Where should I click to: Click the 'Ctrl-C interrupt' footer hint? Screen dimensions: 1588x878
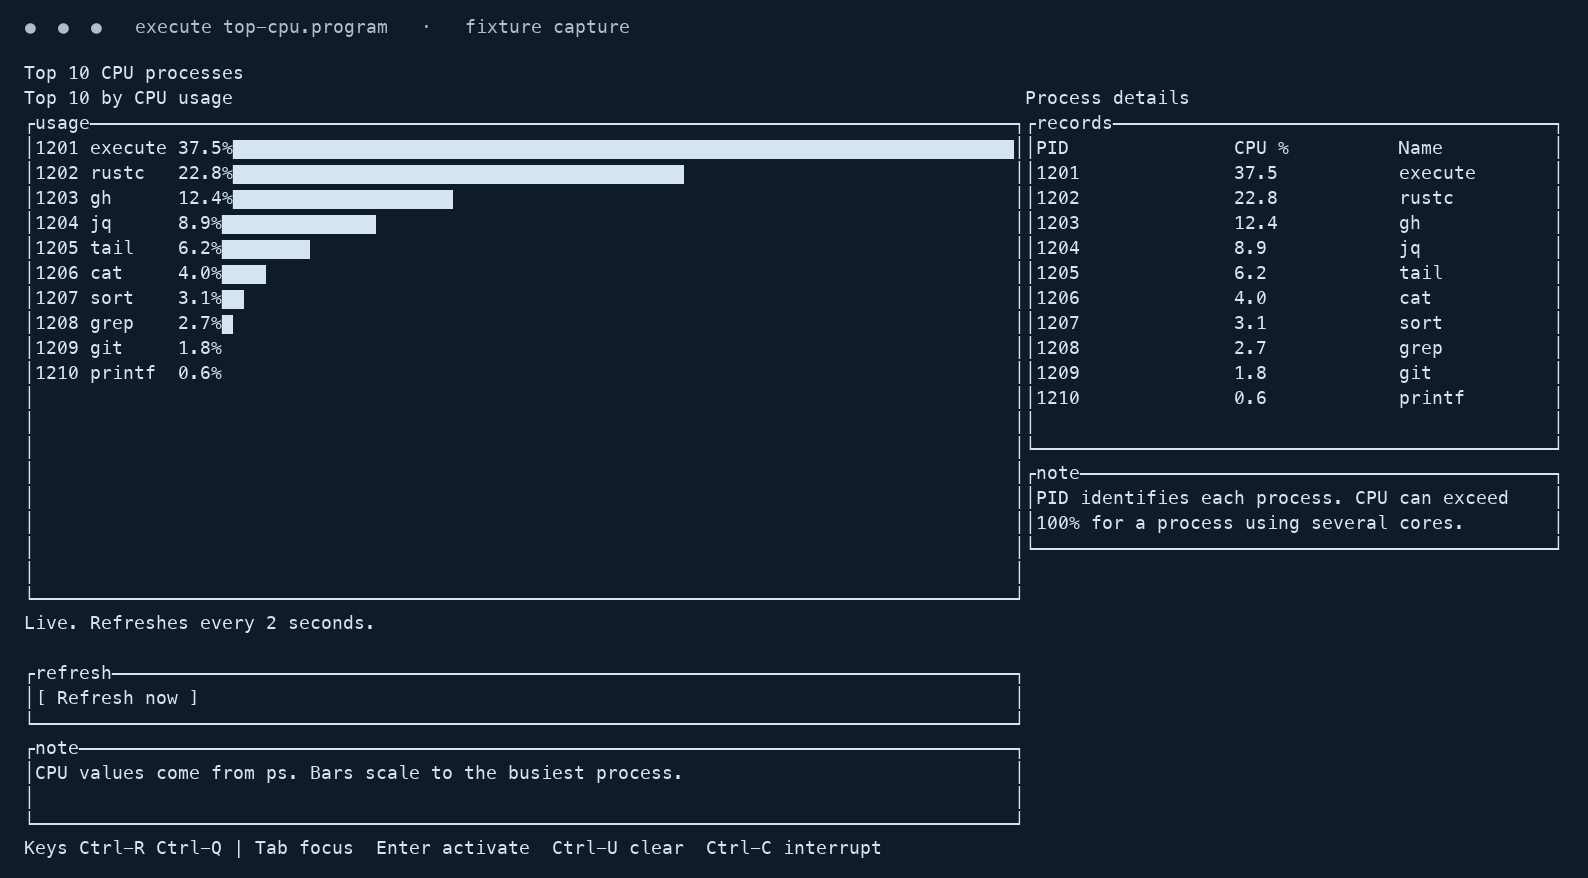[x=794, y=848]
